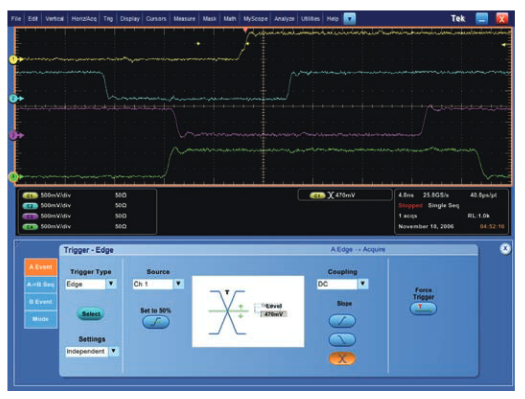Open the File menu
Screen dimensions: 525x399
click(16, 19)
